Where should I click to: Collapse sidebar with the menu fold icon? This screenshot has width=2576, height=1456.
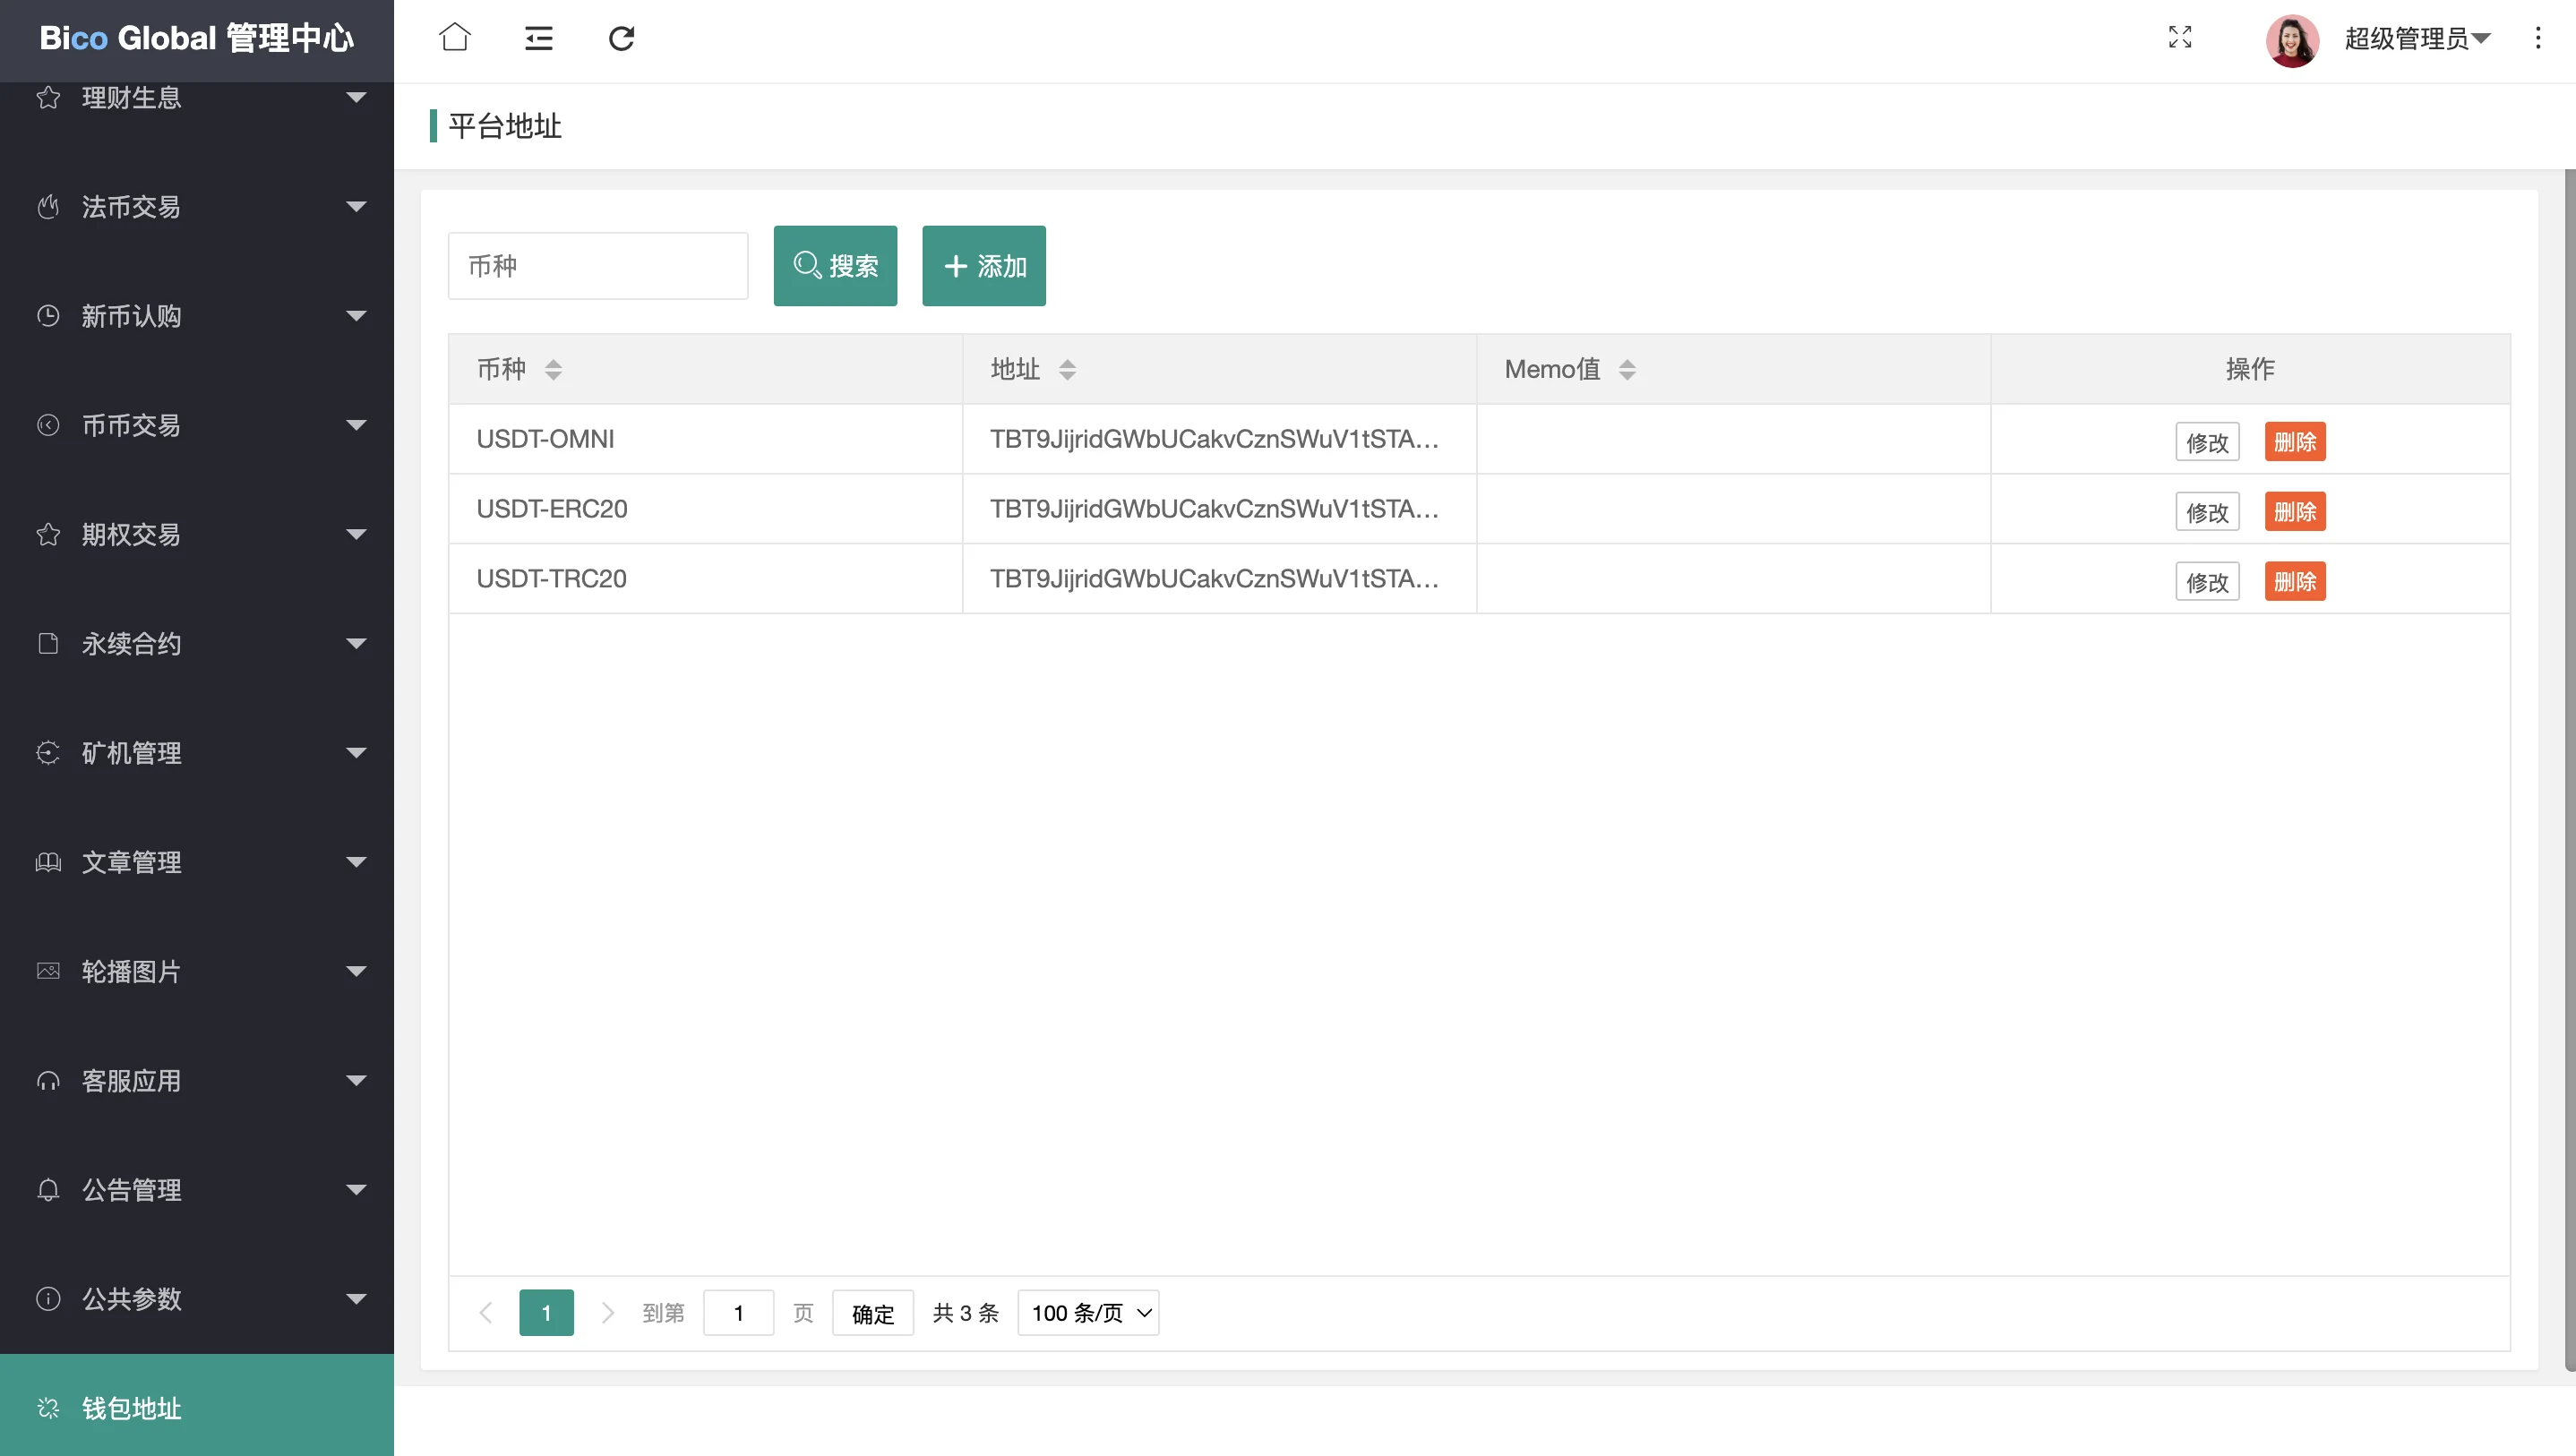[x=538, y=38]
